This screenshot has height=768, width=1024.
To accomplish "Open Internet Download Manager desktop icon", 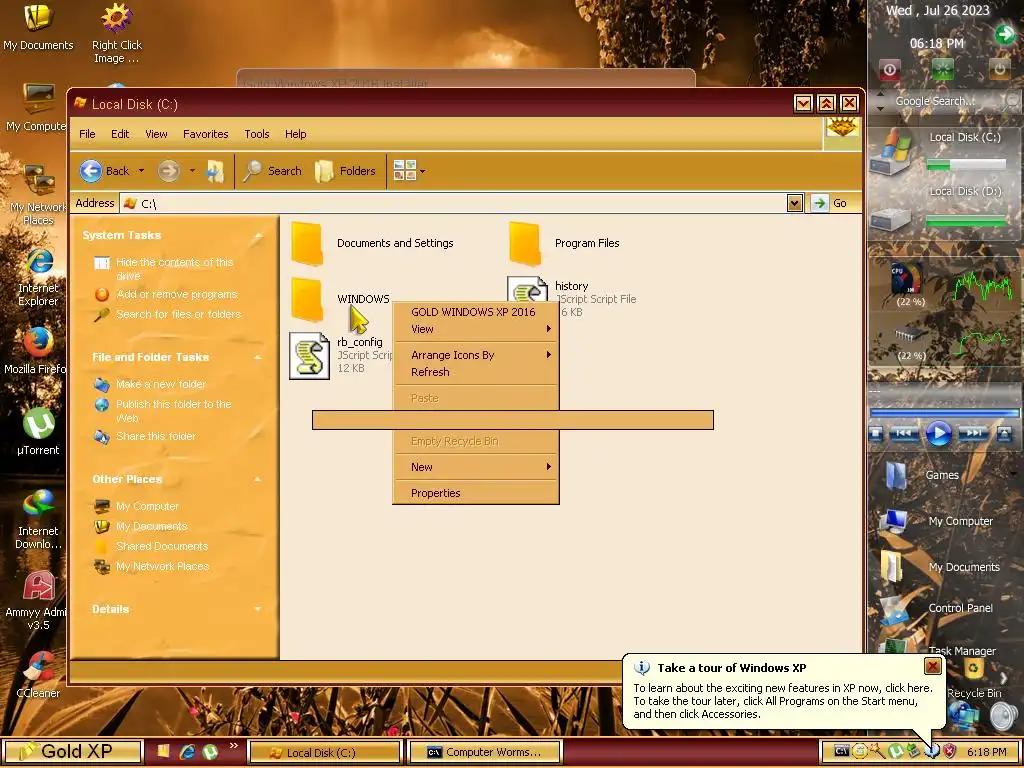I will [39, 505].
